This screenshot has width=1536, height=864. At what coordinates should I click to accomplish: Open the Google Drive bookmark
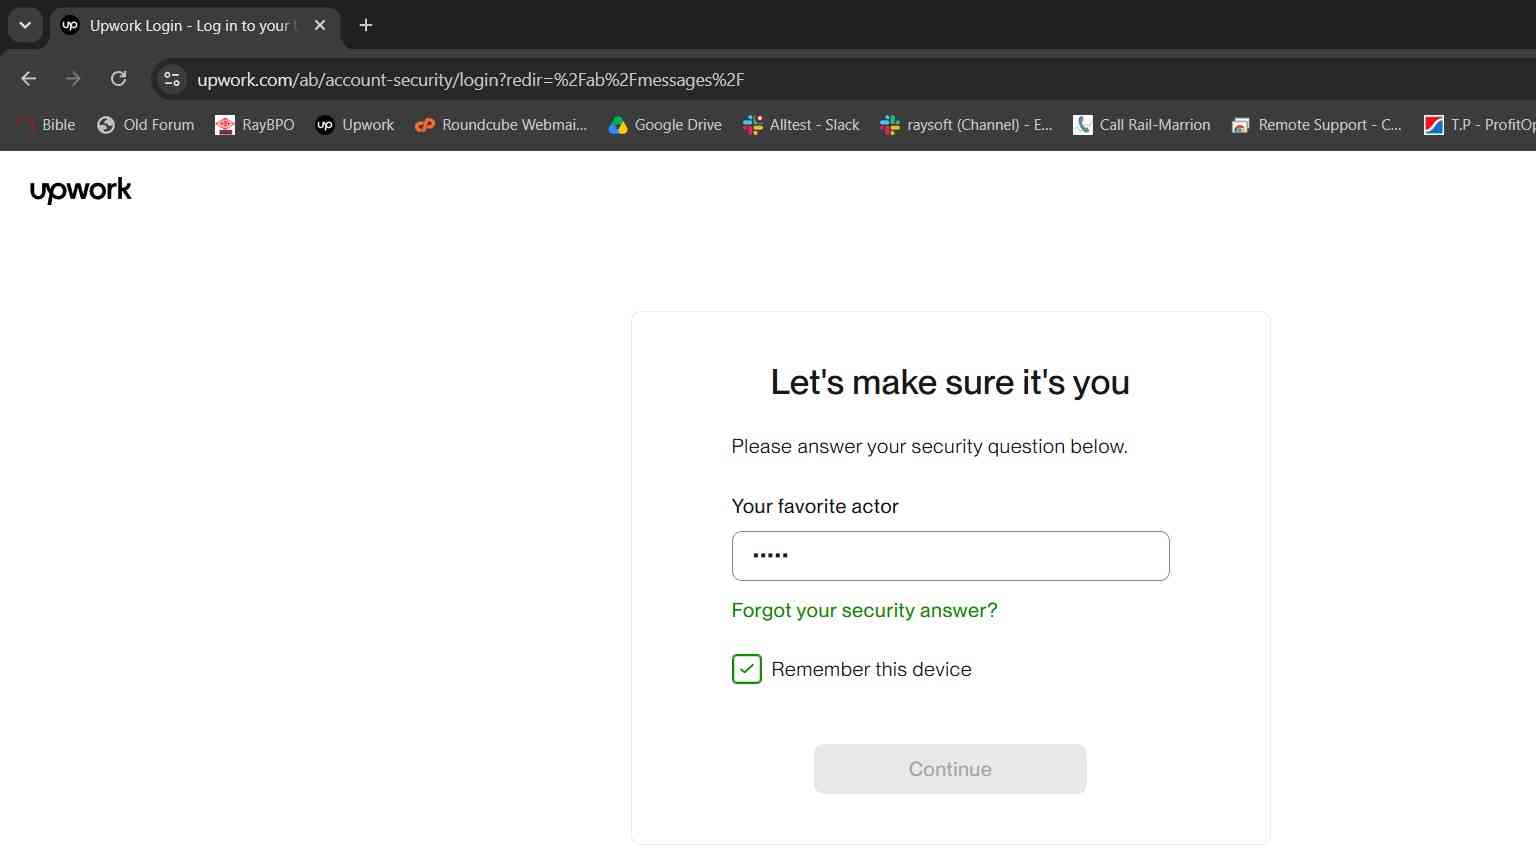pos(665,125)
